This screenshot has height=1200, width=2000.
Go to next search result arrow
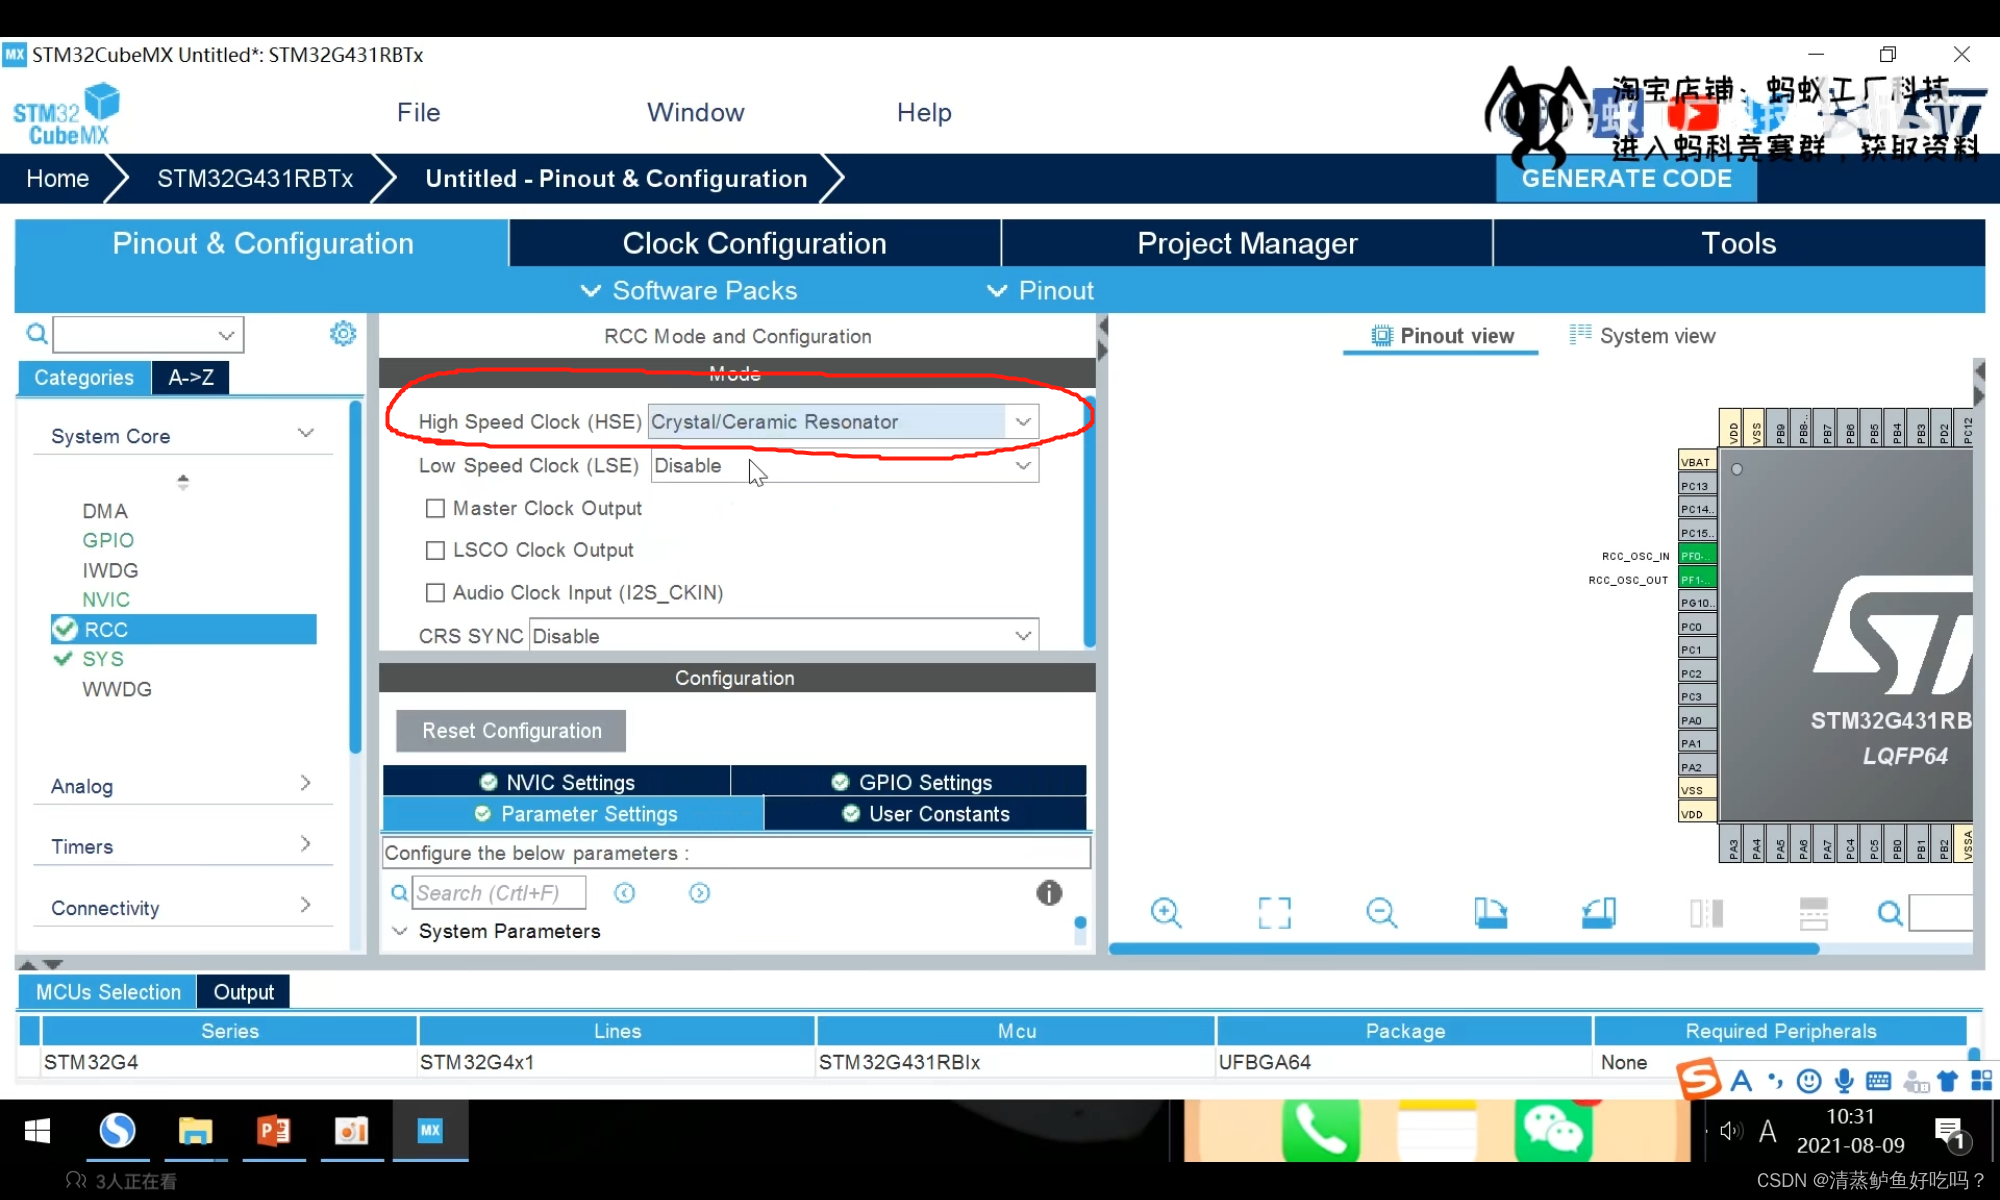[x=699, y=893]
